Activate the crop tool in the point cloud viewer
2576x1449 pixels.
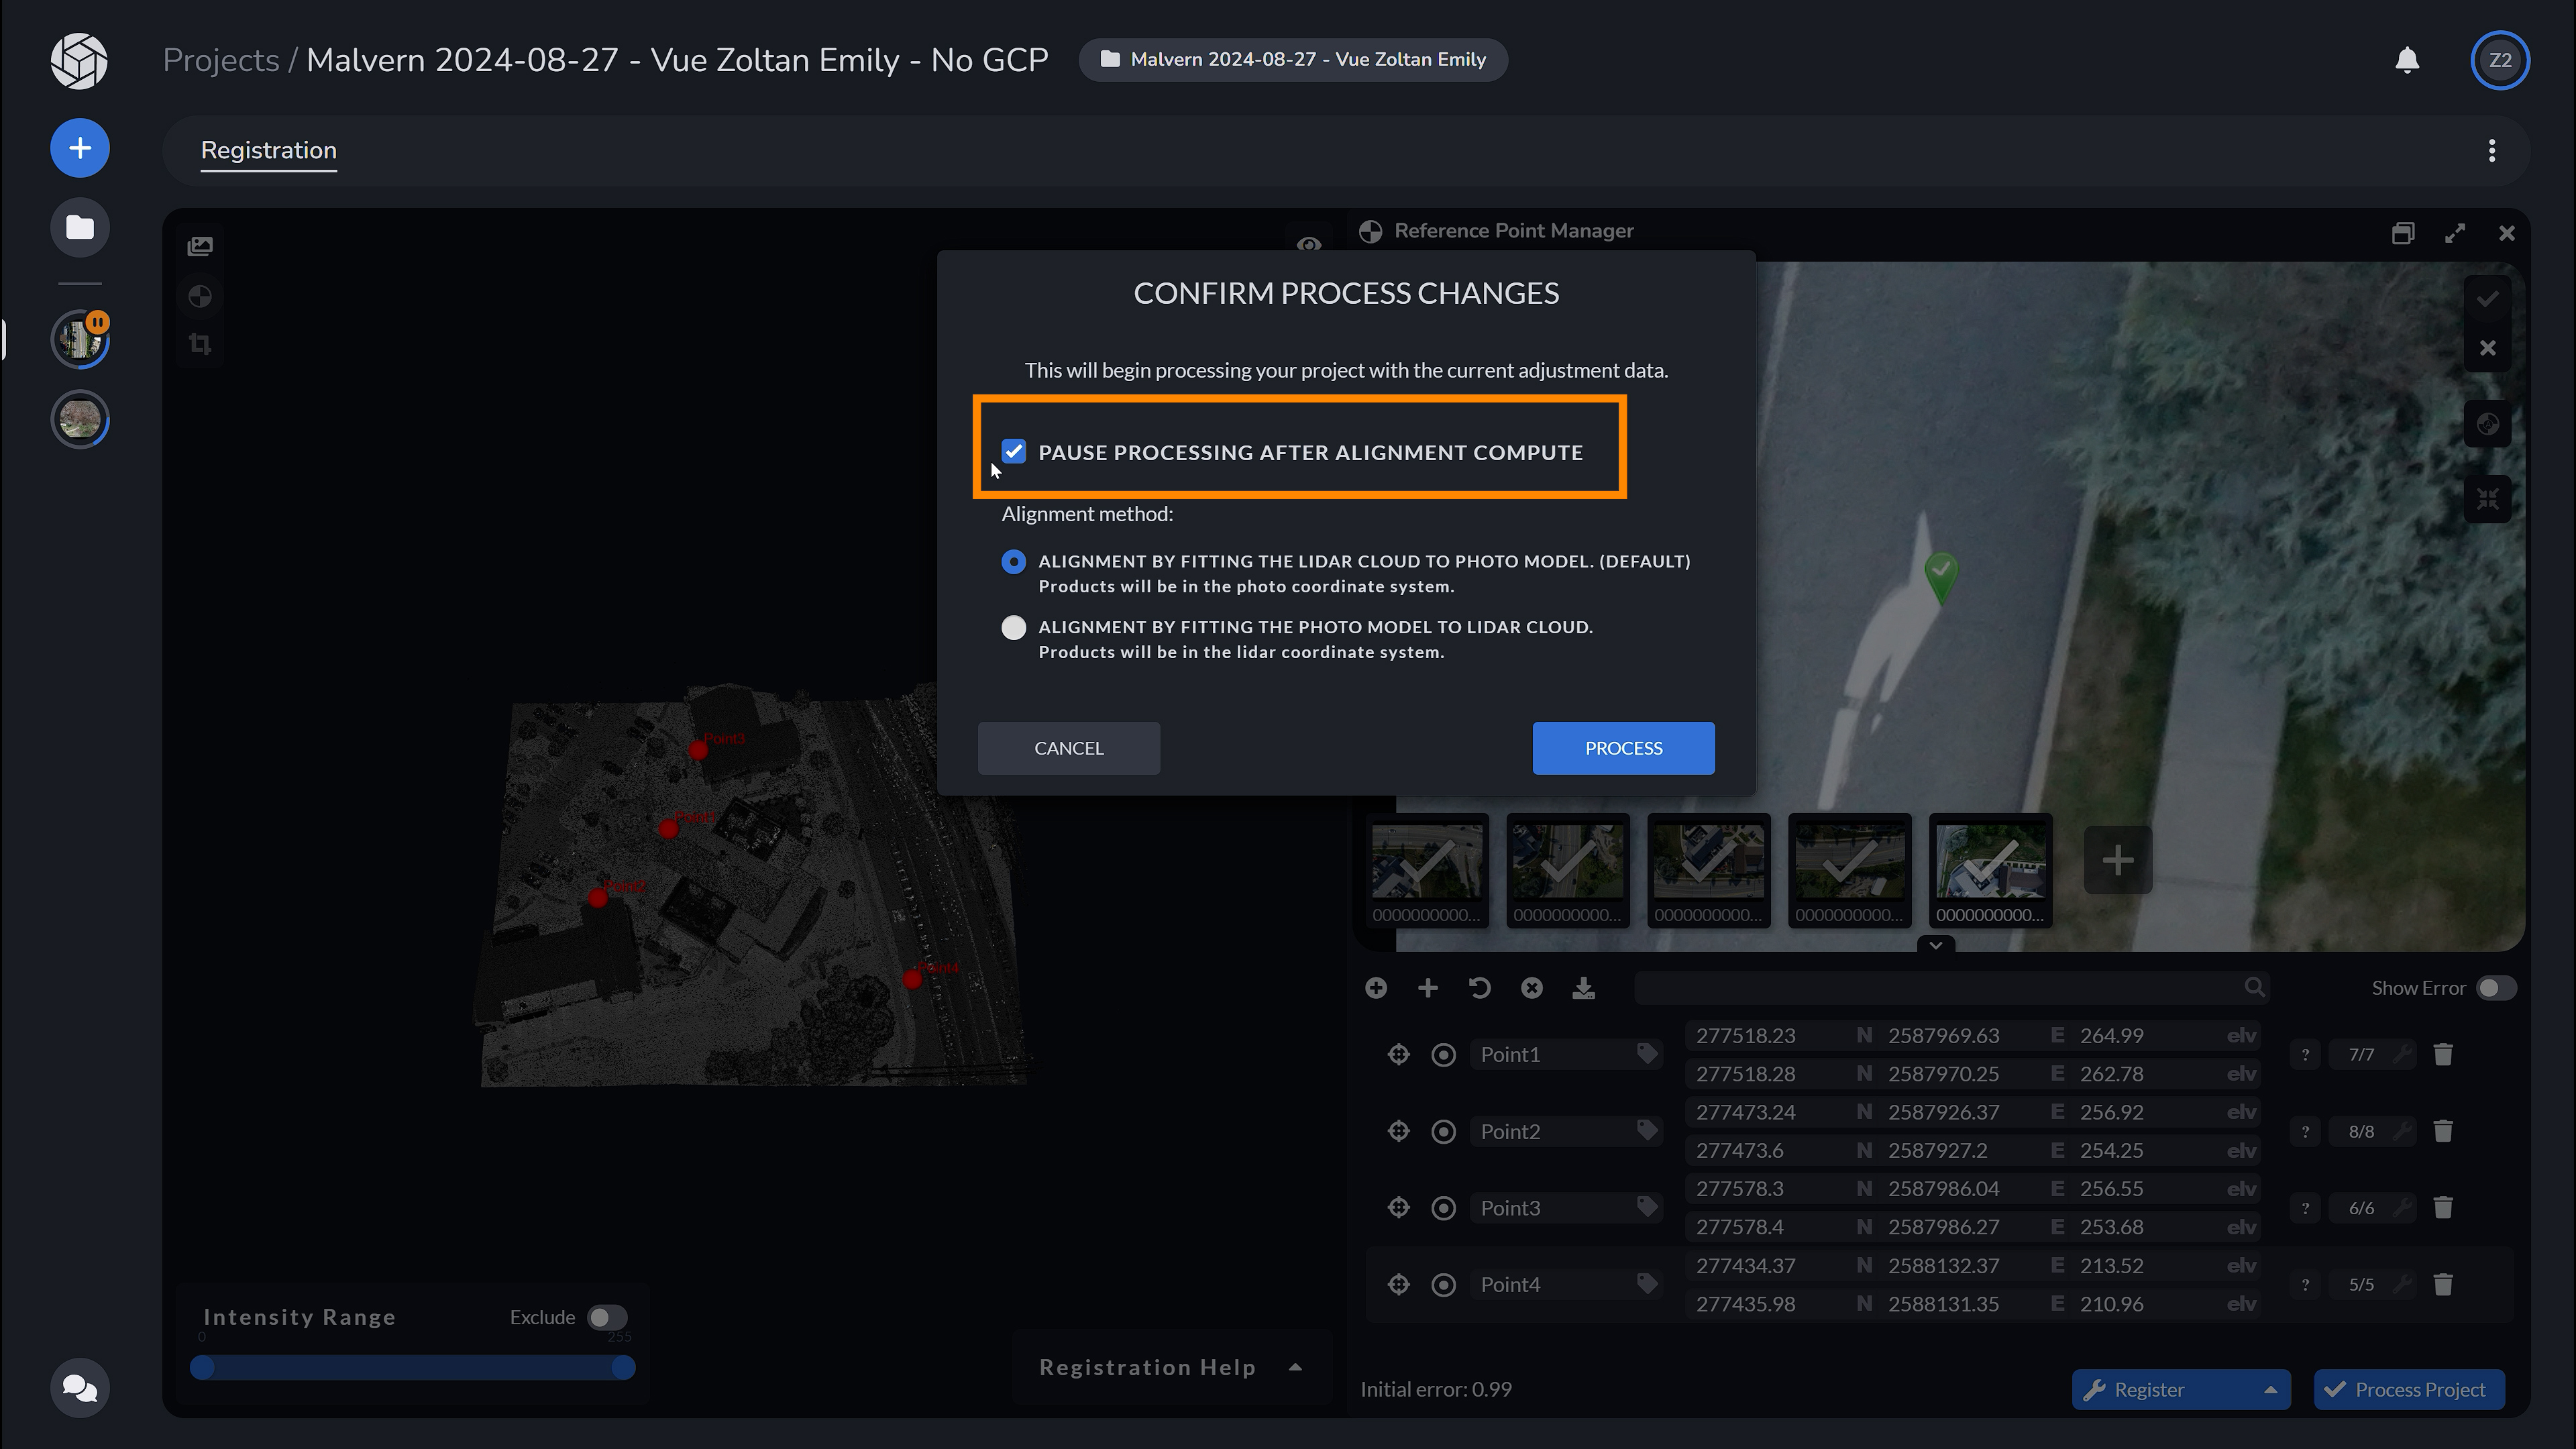point(199,344)
